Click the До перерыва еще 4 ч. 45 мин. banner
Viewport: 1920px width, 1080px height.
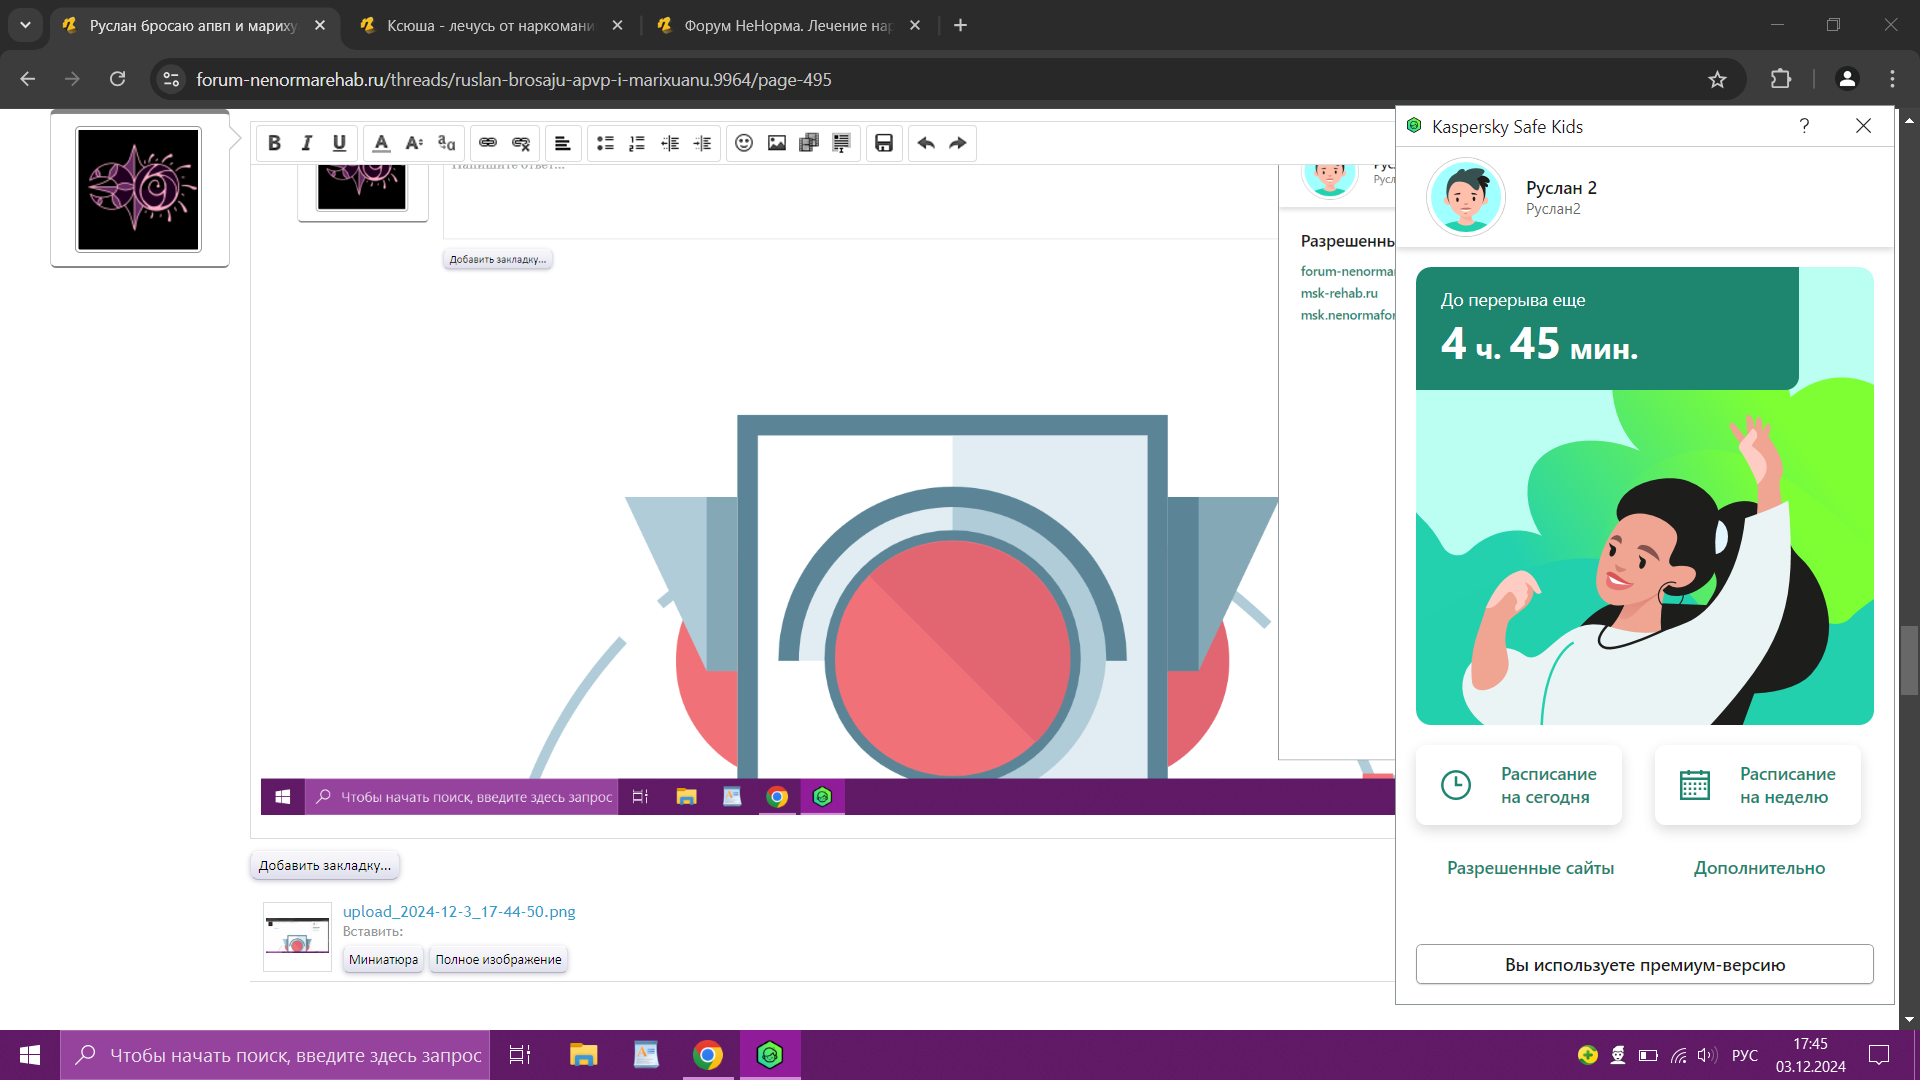tap(1607, 328)
